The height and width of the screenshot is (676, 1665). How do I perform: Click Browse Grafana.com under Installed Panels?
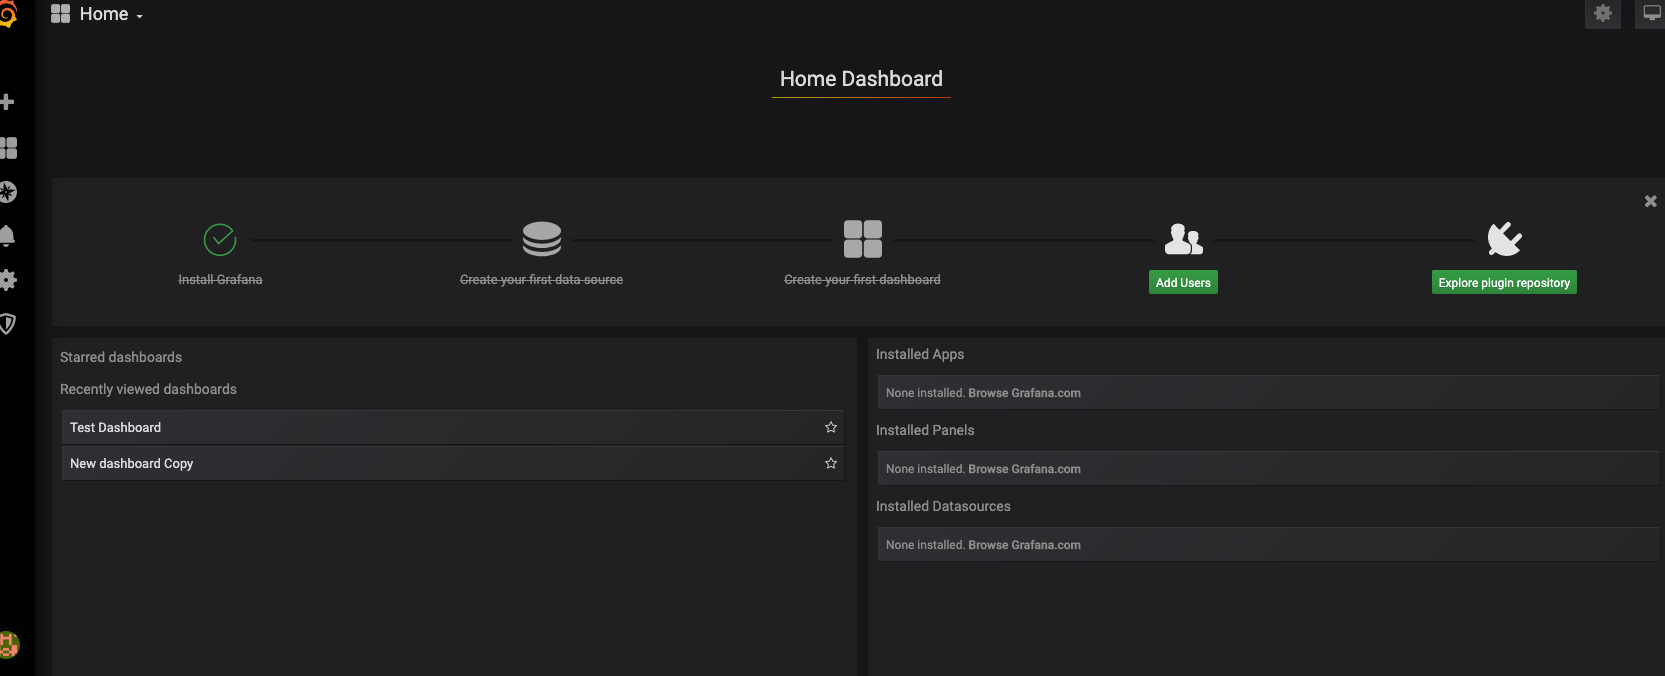coord(1024,469)
